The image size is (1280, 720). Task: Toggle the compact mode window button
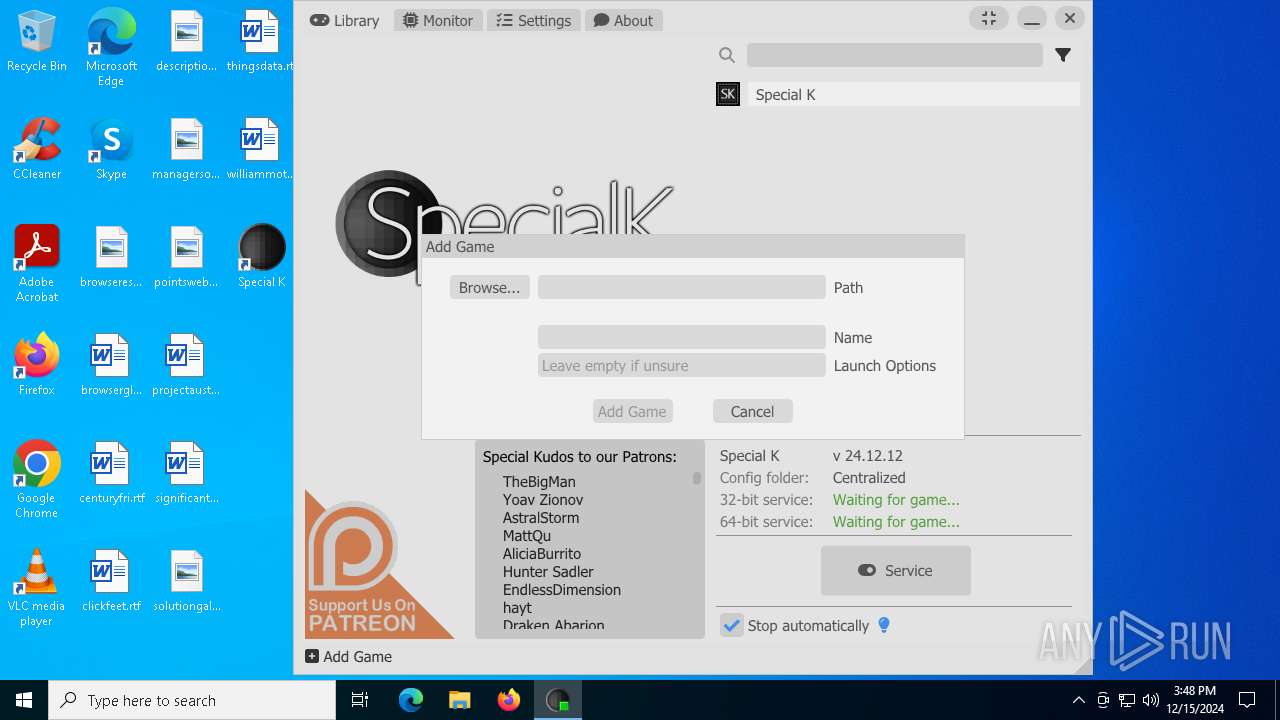tap(988, 18)
